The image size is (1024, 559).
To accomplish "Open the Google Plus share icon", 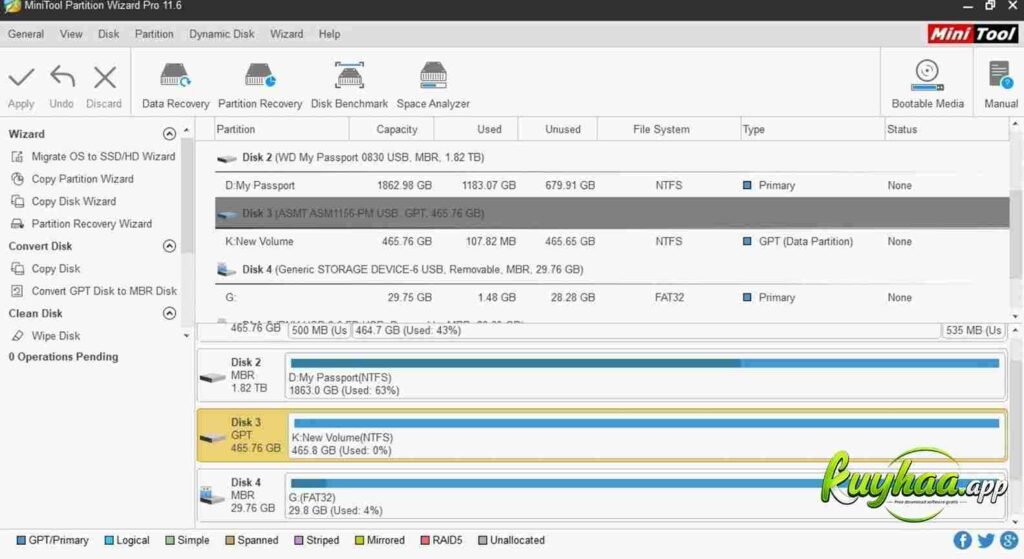I will click(1009, 540).
